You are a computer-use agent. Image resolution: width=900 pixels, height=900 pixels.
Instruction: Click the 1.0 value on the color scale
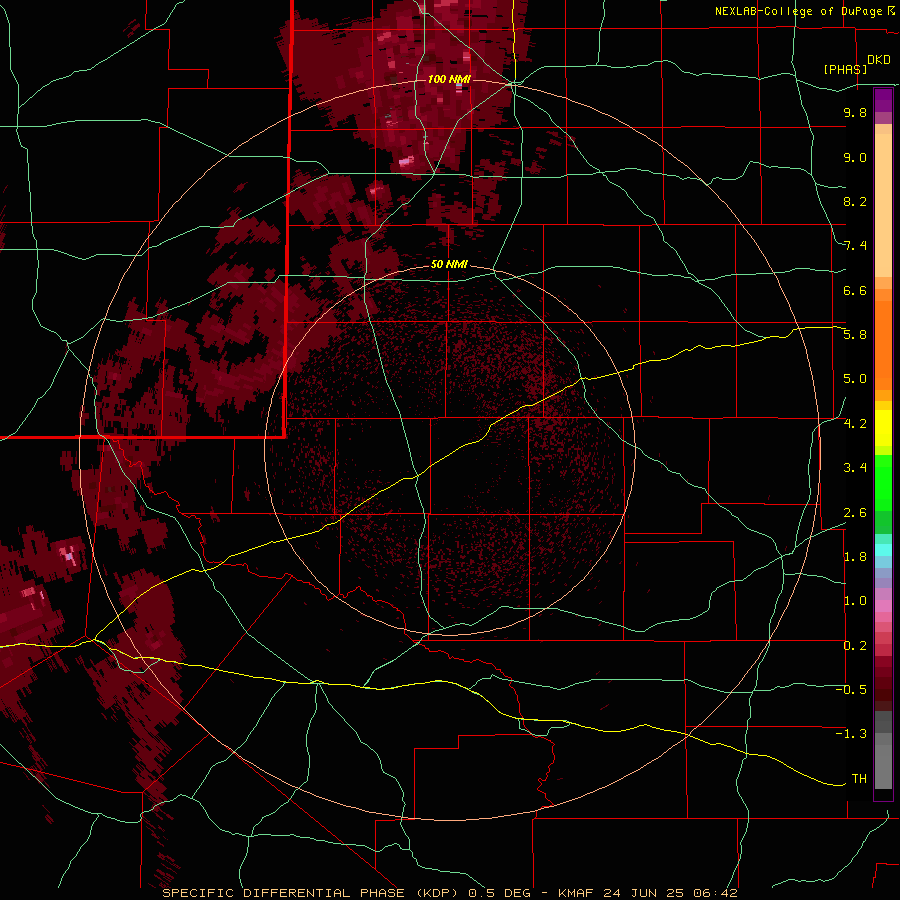pos(855,601)
